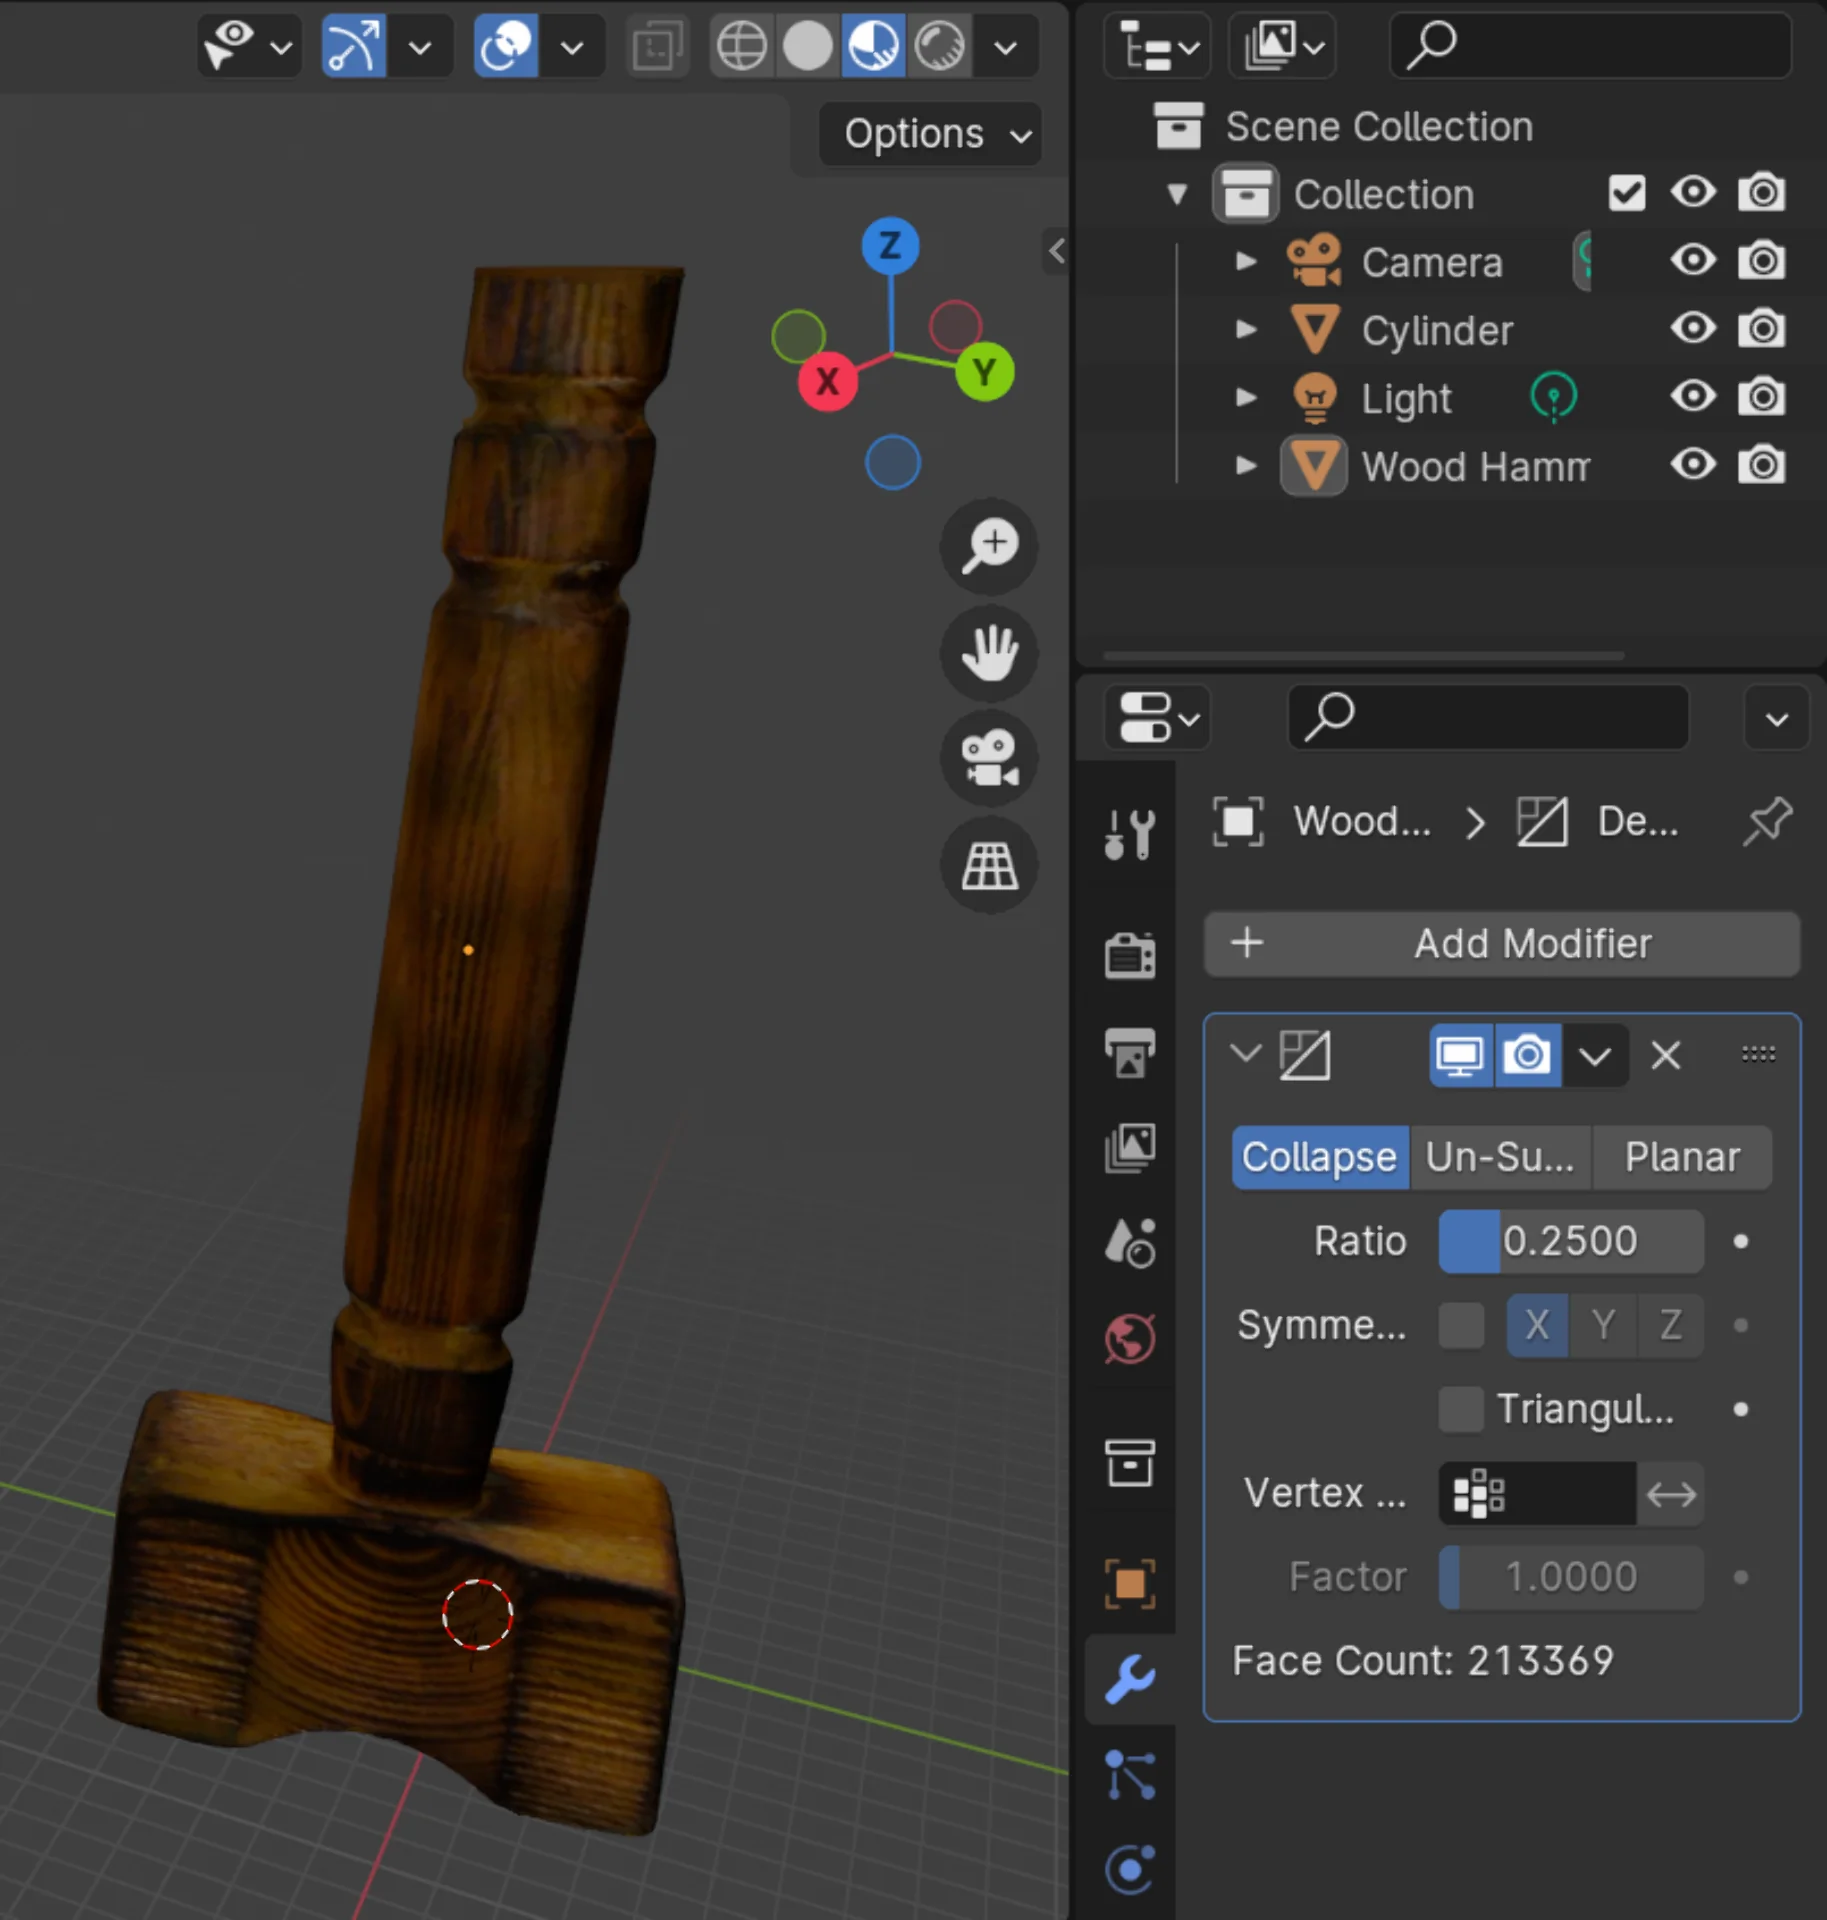Click the pan hand viewport icon

pos(989,652)
